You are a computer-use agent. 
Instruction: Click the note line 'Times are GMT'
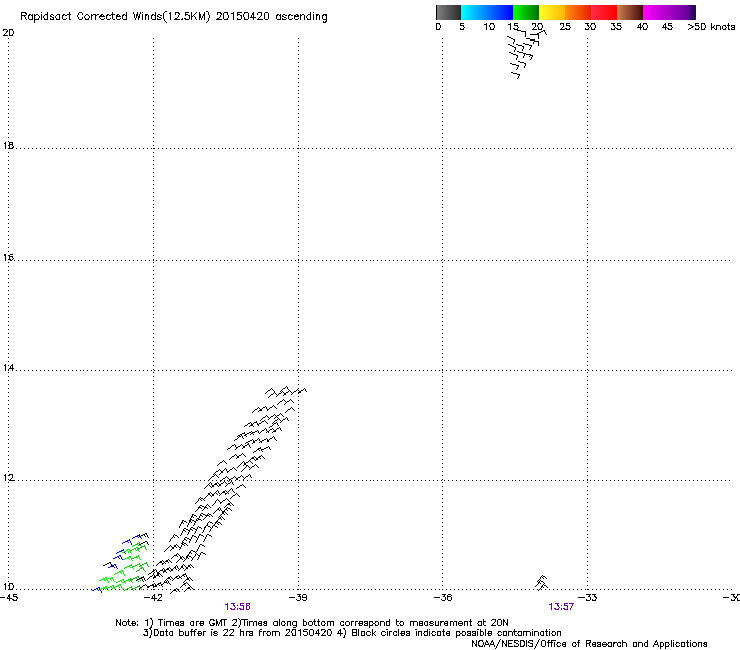pos(193,623)
